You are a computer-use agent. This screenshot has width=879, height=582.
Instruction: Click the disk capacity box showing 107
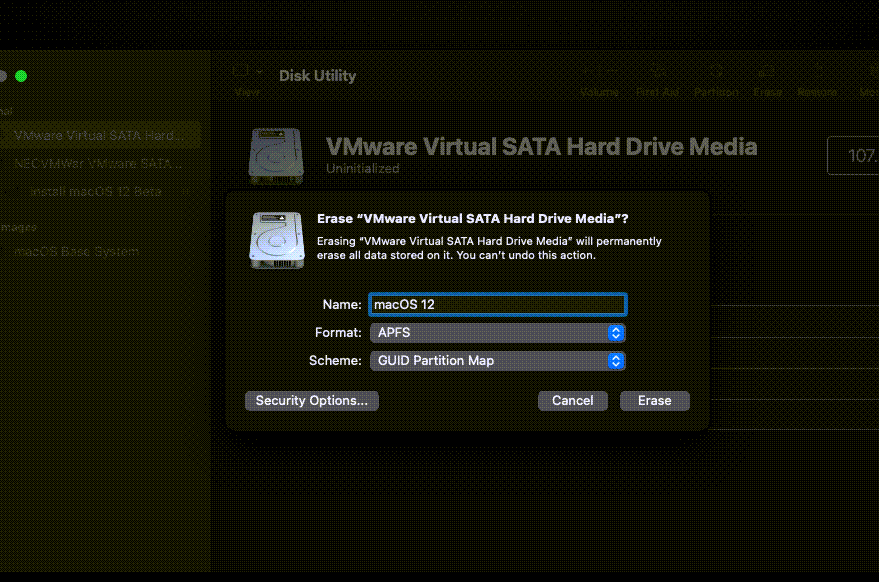[x=853, y=156]
